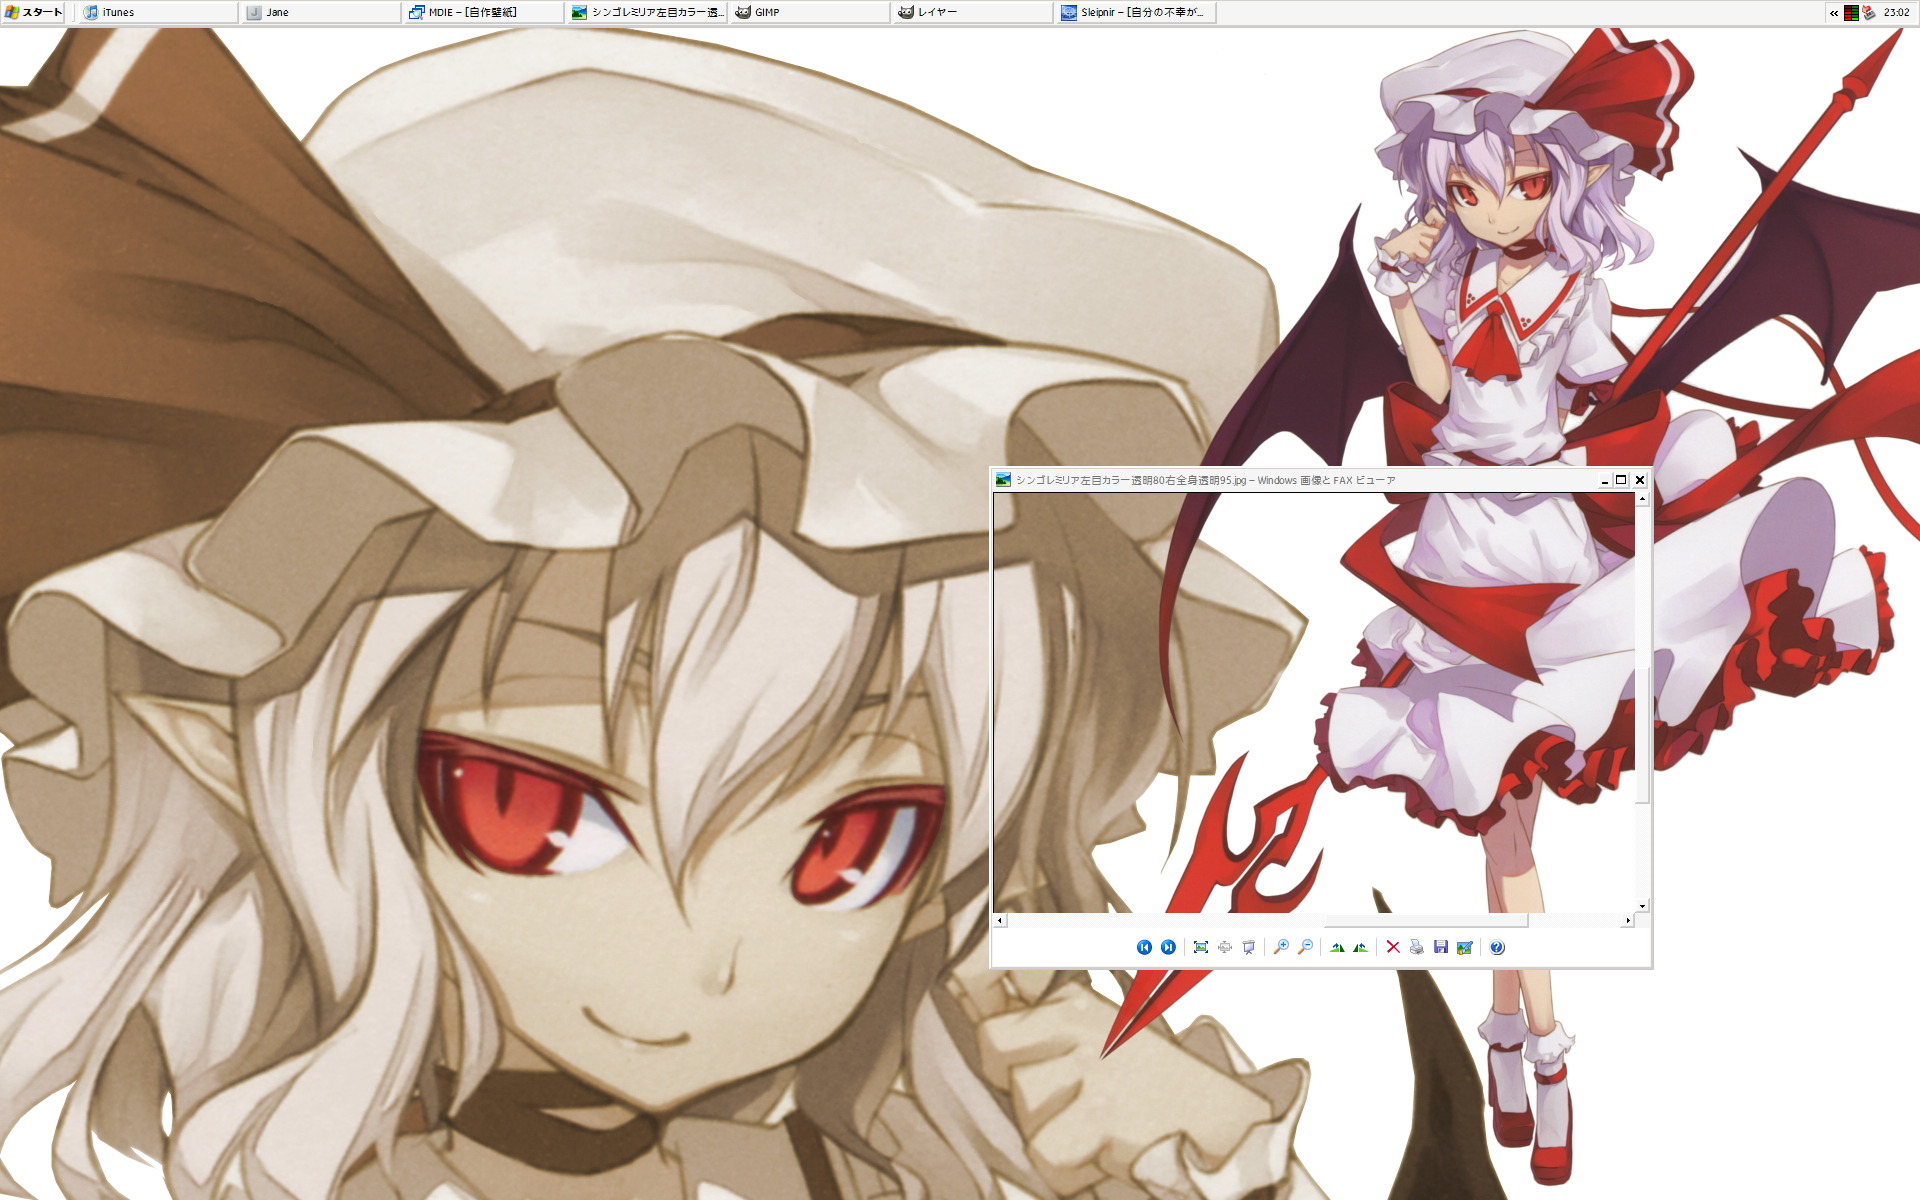Go to the previous image in viewer
1920x1200 pixels.
click(1144, 947)
